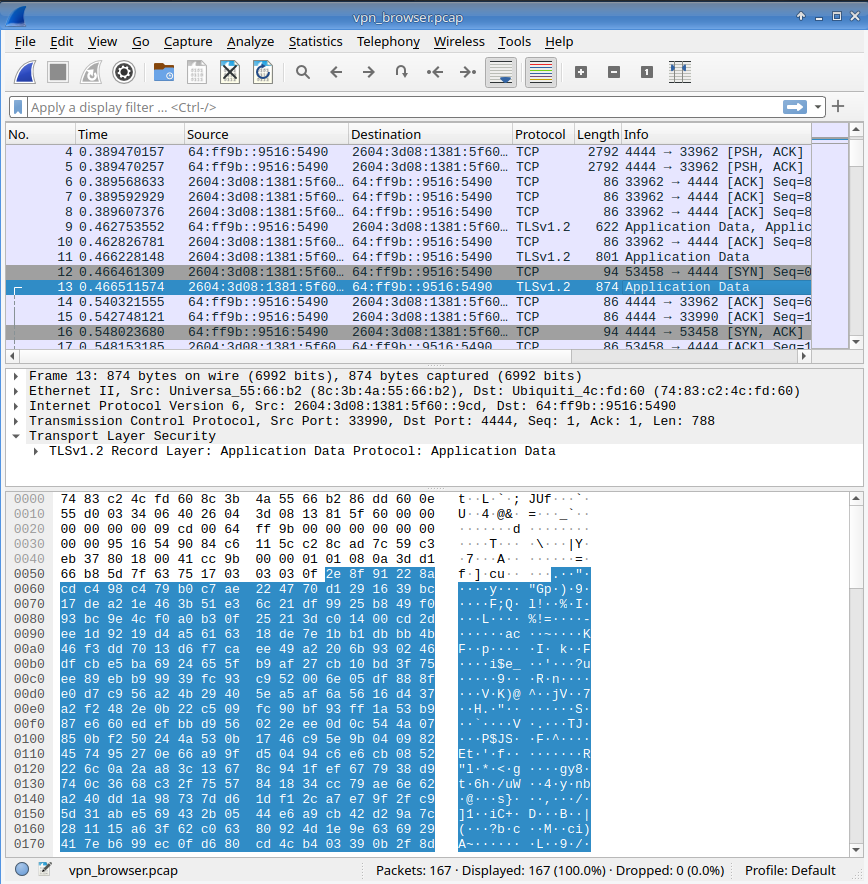Toggle auto-scroll during live capture
The width and height of the screenshot is (868, 884).
coord(501,72)
